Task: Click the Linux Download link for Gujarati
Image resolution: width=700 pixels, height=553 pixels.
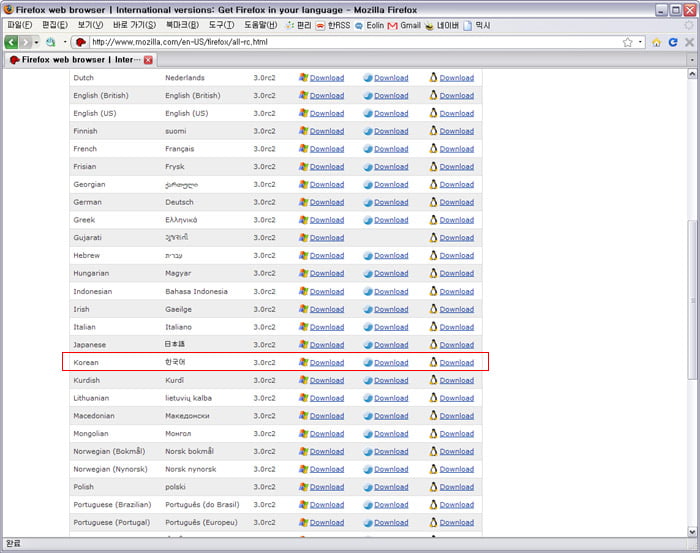Action: click(457, 238)
